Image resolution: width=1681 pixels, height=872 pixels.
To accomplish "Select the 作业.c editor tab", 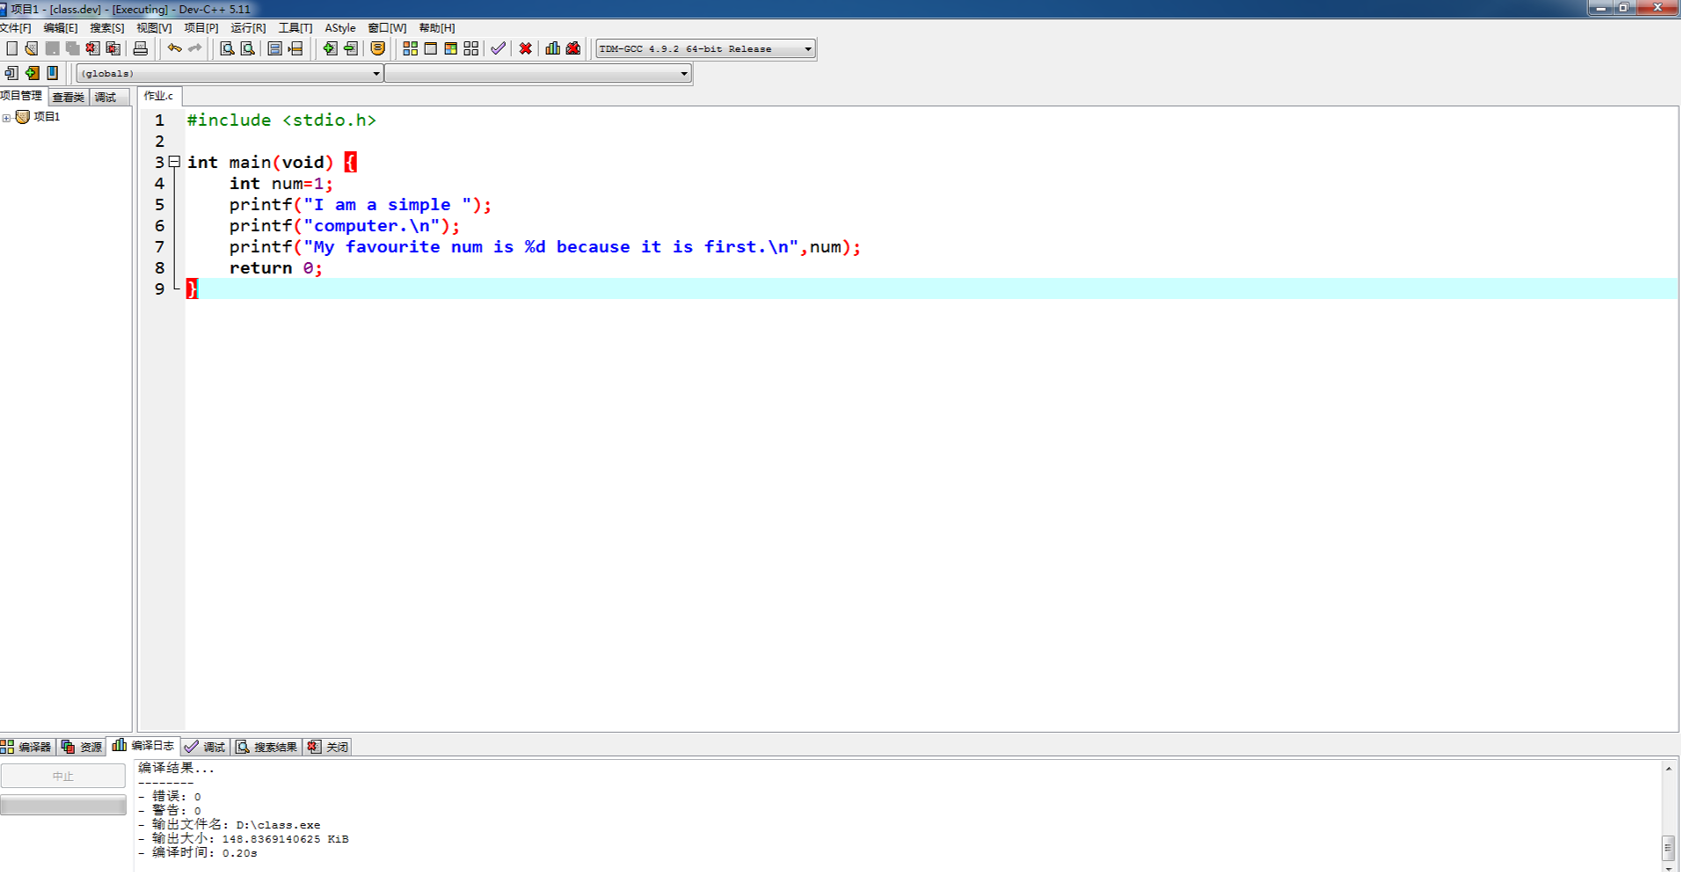I will coord(159,96).
